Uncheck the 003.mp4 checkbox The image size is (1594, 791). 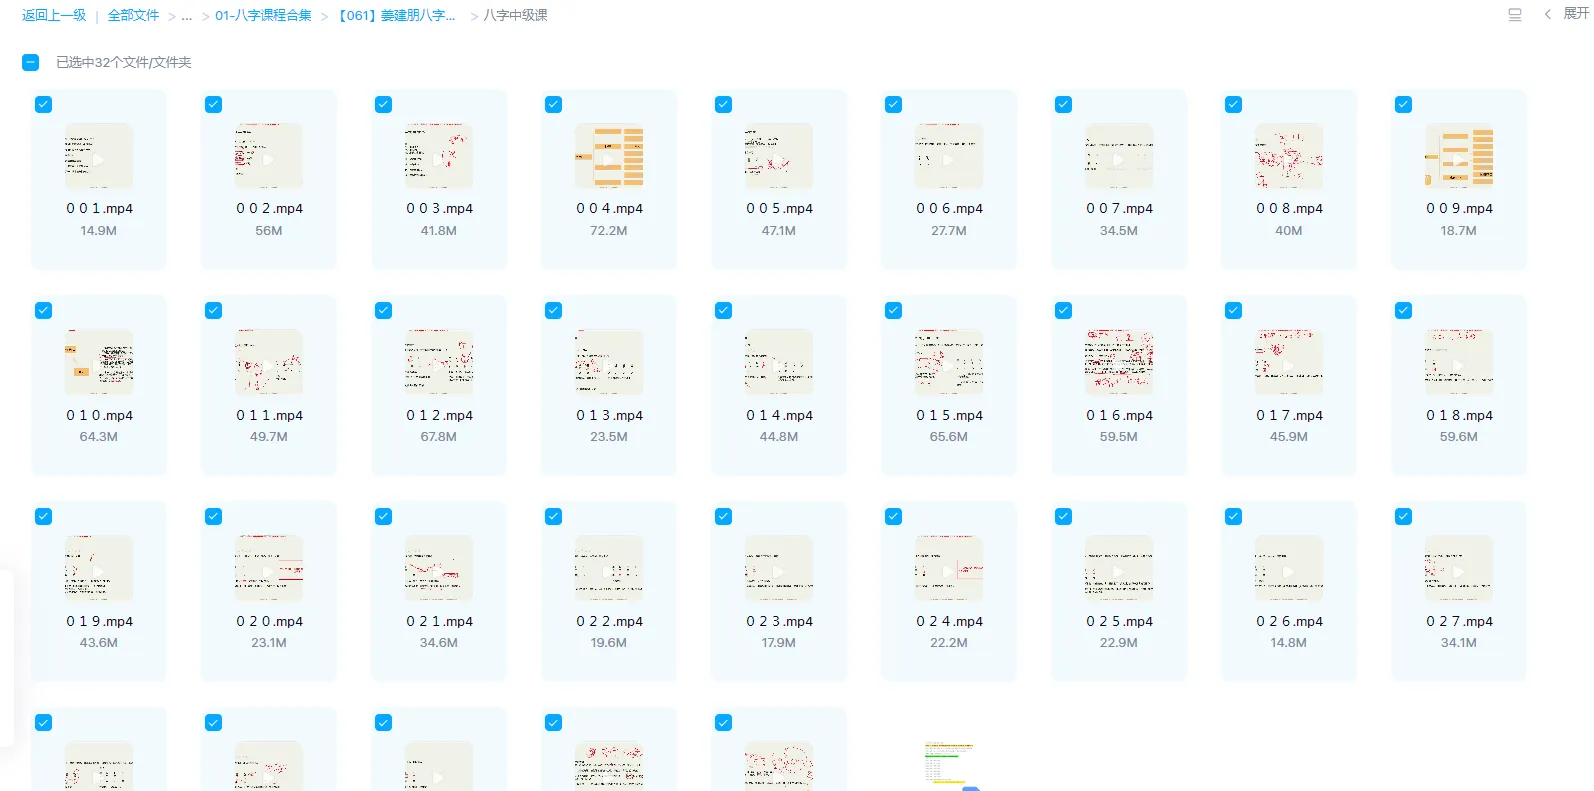point(384,105)
